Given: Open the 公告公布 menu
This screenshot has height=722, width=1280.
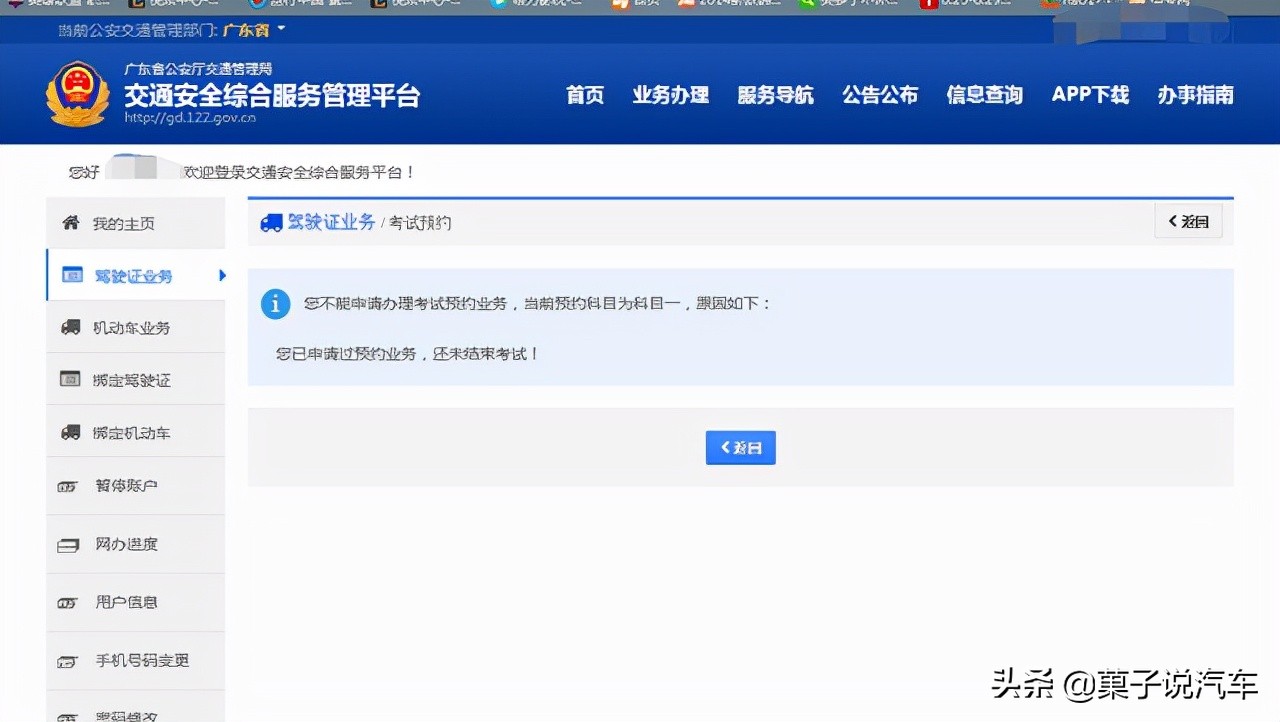Looking at the screenshot, I should (880, 95).
